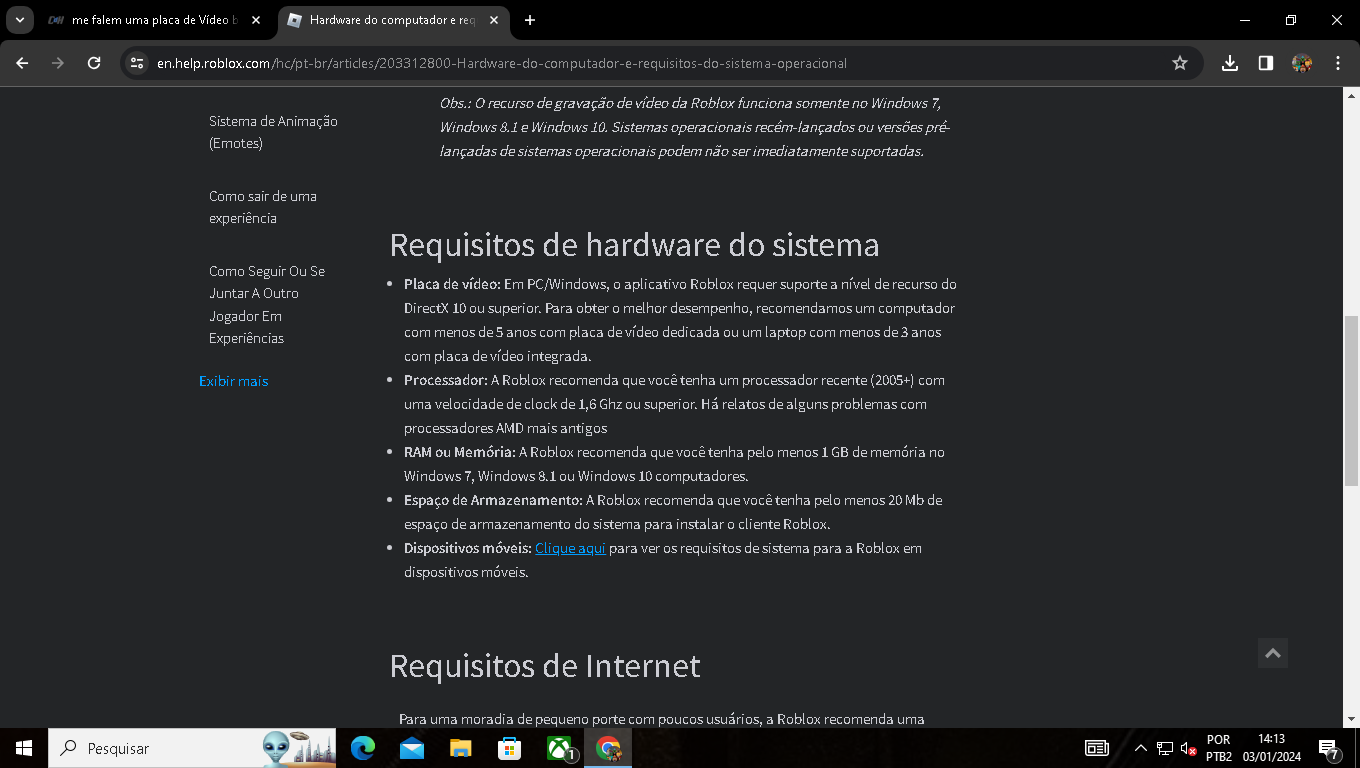
Task: Expand sidebar with 'Exibir mais'
Action: 233,381
